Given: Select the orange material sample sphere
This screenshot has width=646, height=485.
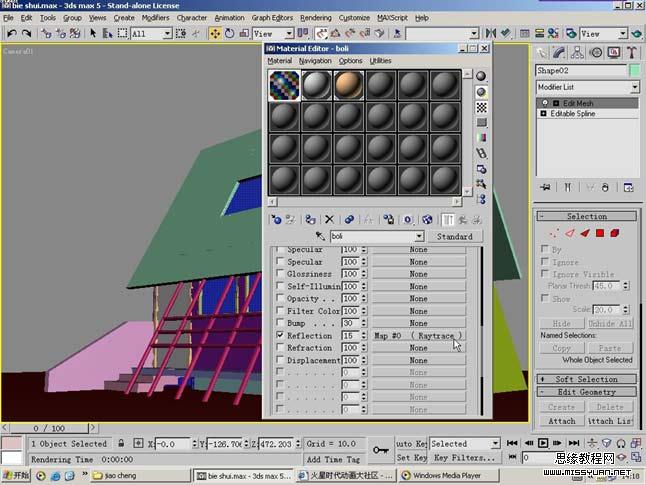Looking at the screenshot, I should [349, 85].
